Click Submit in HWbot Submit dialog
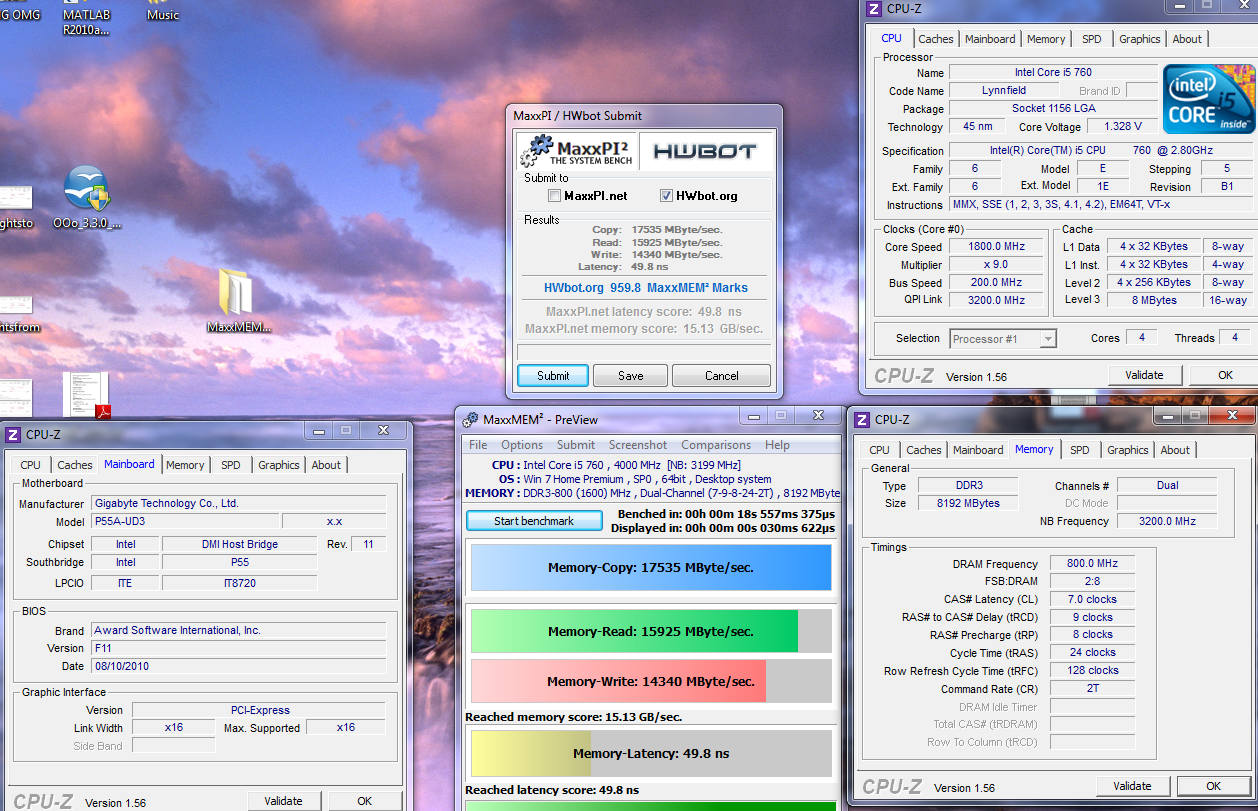1258x811 pixels. click(x=553, y=376)
